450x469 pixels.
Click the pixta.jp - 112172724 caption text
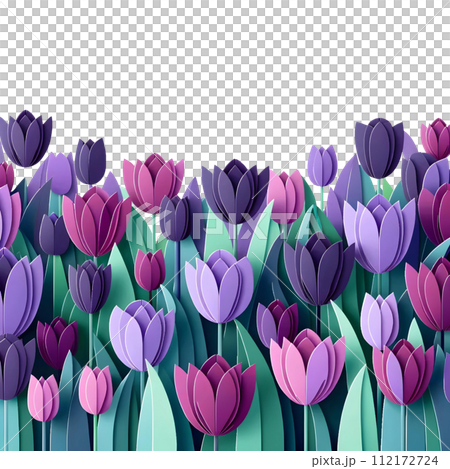(x=375, y=461)
